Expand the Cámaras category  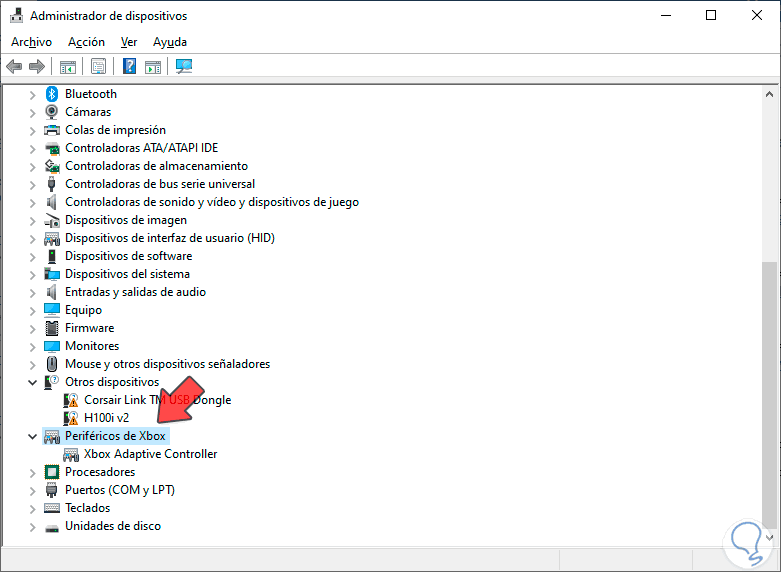[x=32, y=113]
